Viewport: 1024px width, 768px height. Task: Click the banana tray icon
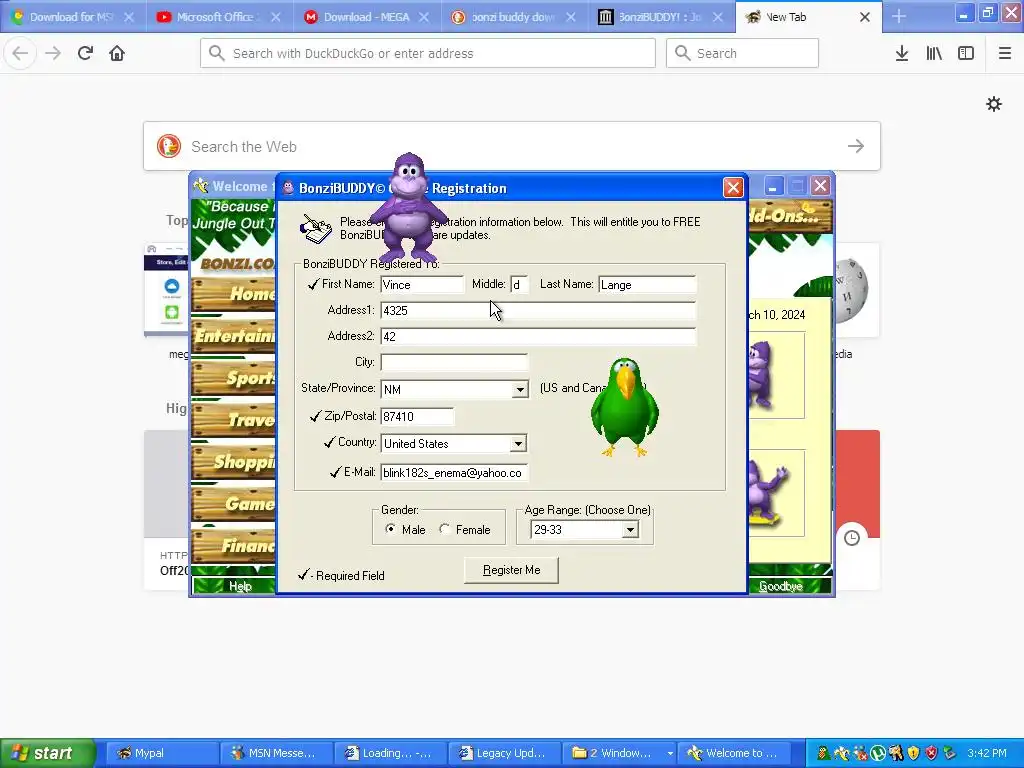click(841, 753)
